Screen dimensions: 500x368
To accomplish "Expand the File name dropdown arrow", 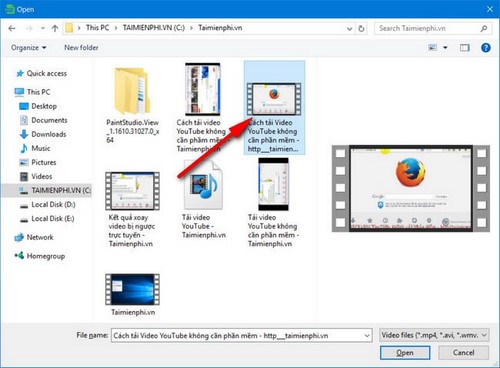I will coord(367,336).
